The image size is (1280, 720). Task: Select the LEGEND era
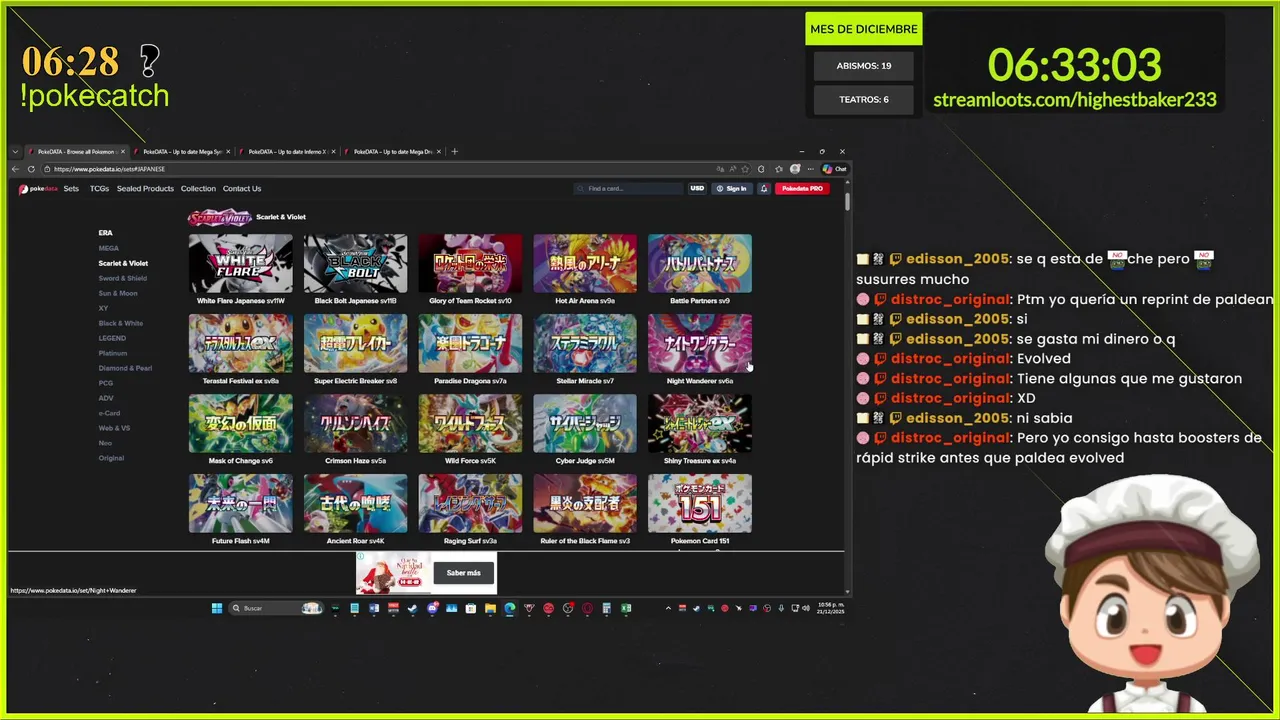[112, 338]
